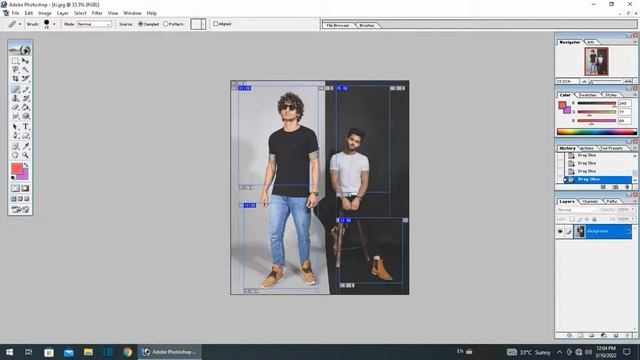Click the color ramp spectrum bar
Screen dimensions: 640x360
click(596, 131)
